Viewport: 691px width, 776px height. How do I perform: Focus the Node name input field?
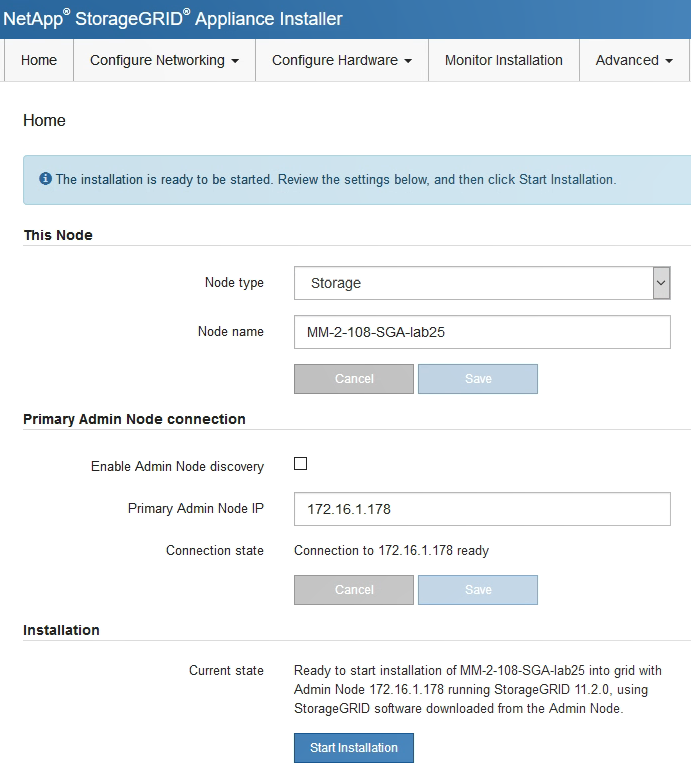click(x=482, y=332)
